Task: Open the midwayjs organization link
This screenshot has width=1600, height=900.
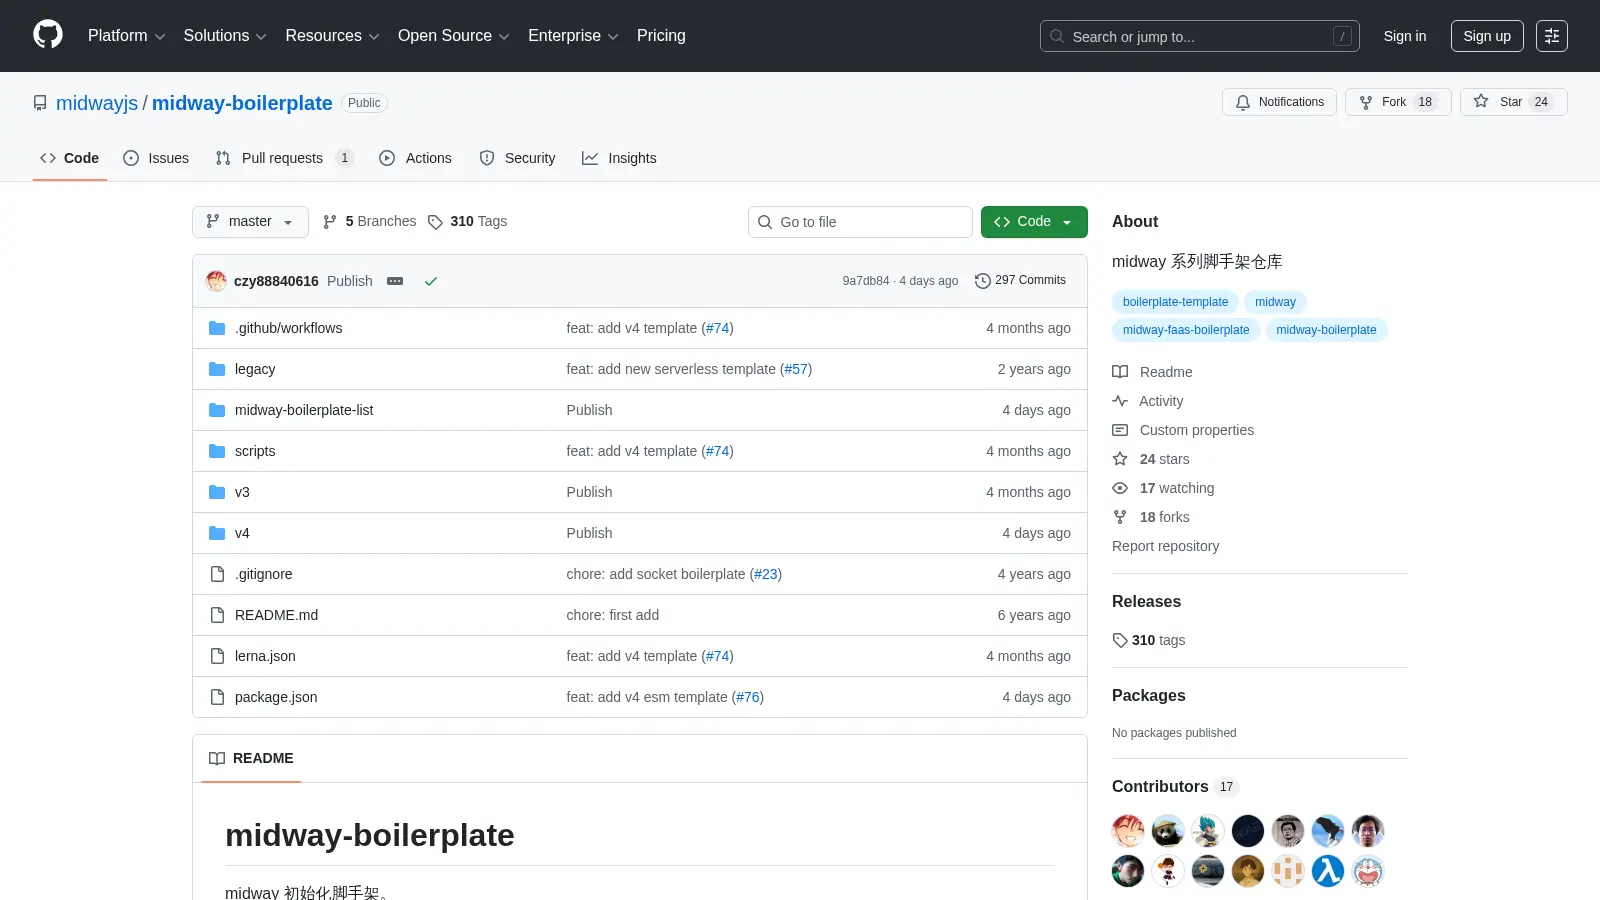Action: [97, 103]
